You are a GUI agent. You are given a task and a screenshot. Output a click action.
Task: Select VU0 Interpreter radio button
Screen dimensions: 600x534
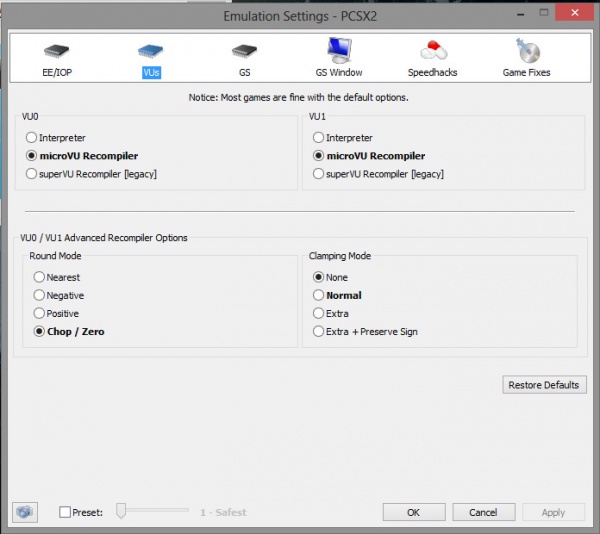pos(31,137)
